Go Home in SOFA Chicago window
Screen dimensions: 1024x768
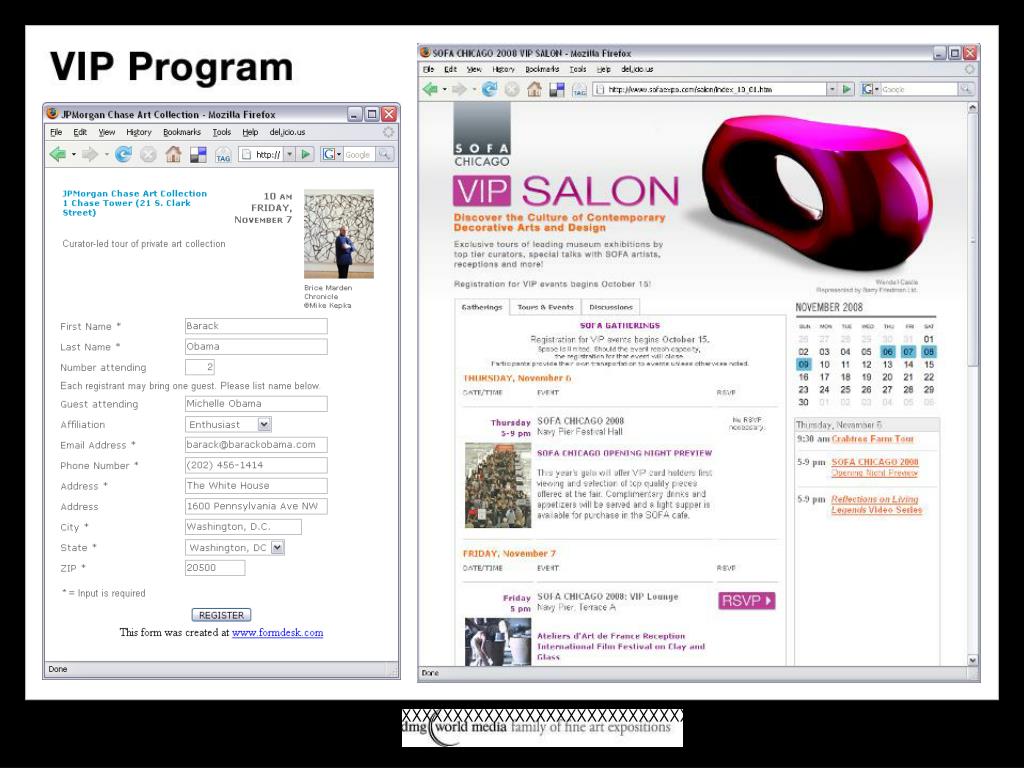(x=534, y=89)
